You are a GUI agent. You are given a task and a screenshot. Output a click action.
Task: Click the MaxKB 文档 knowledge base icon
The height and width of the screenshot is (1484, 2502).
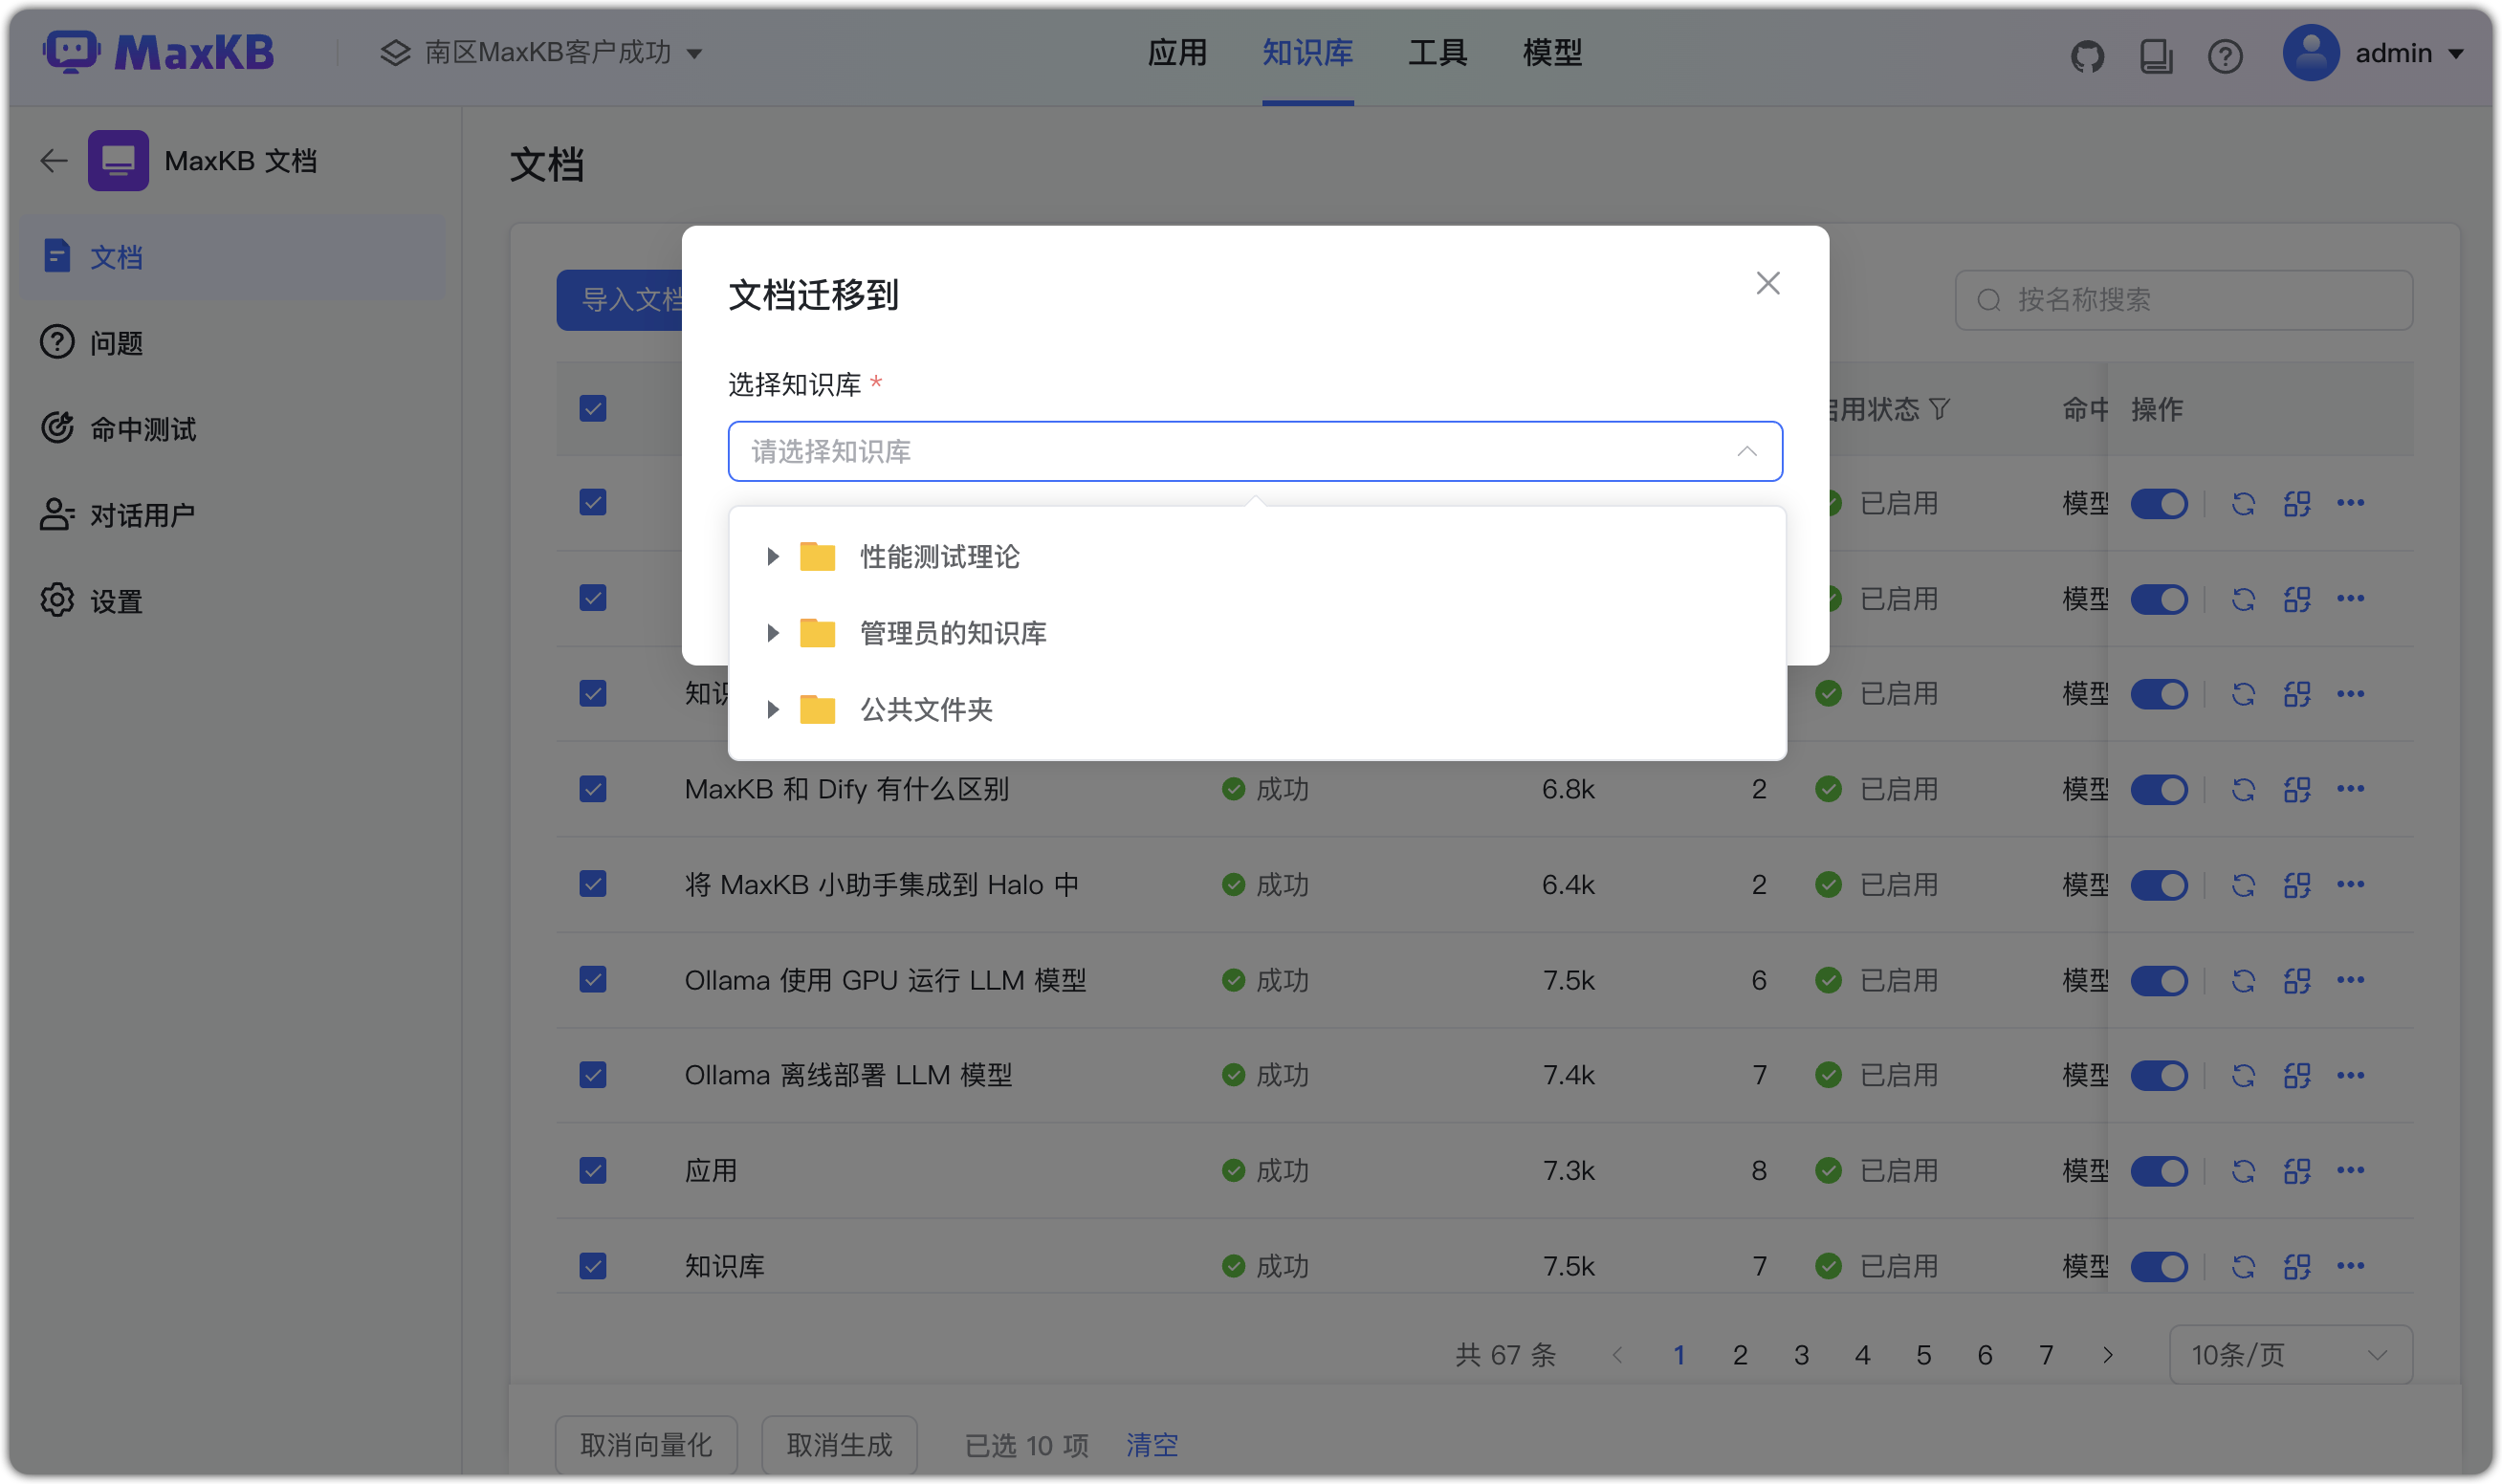point(118,160)
